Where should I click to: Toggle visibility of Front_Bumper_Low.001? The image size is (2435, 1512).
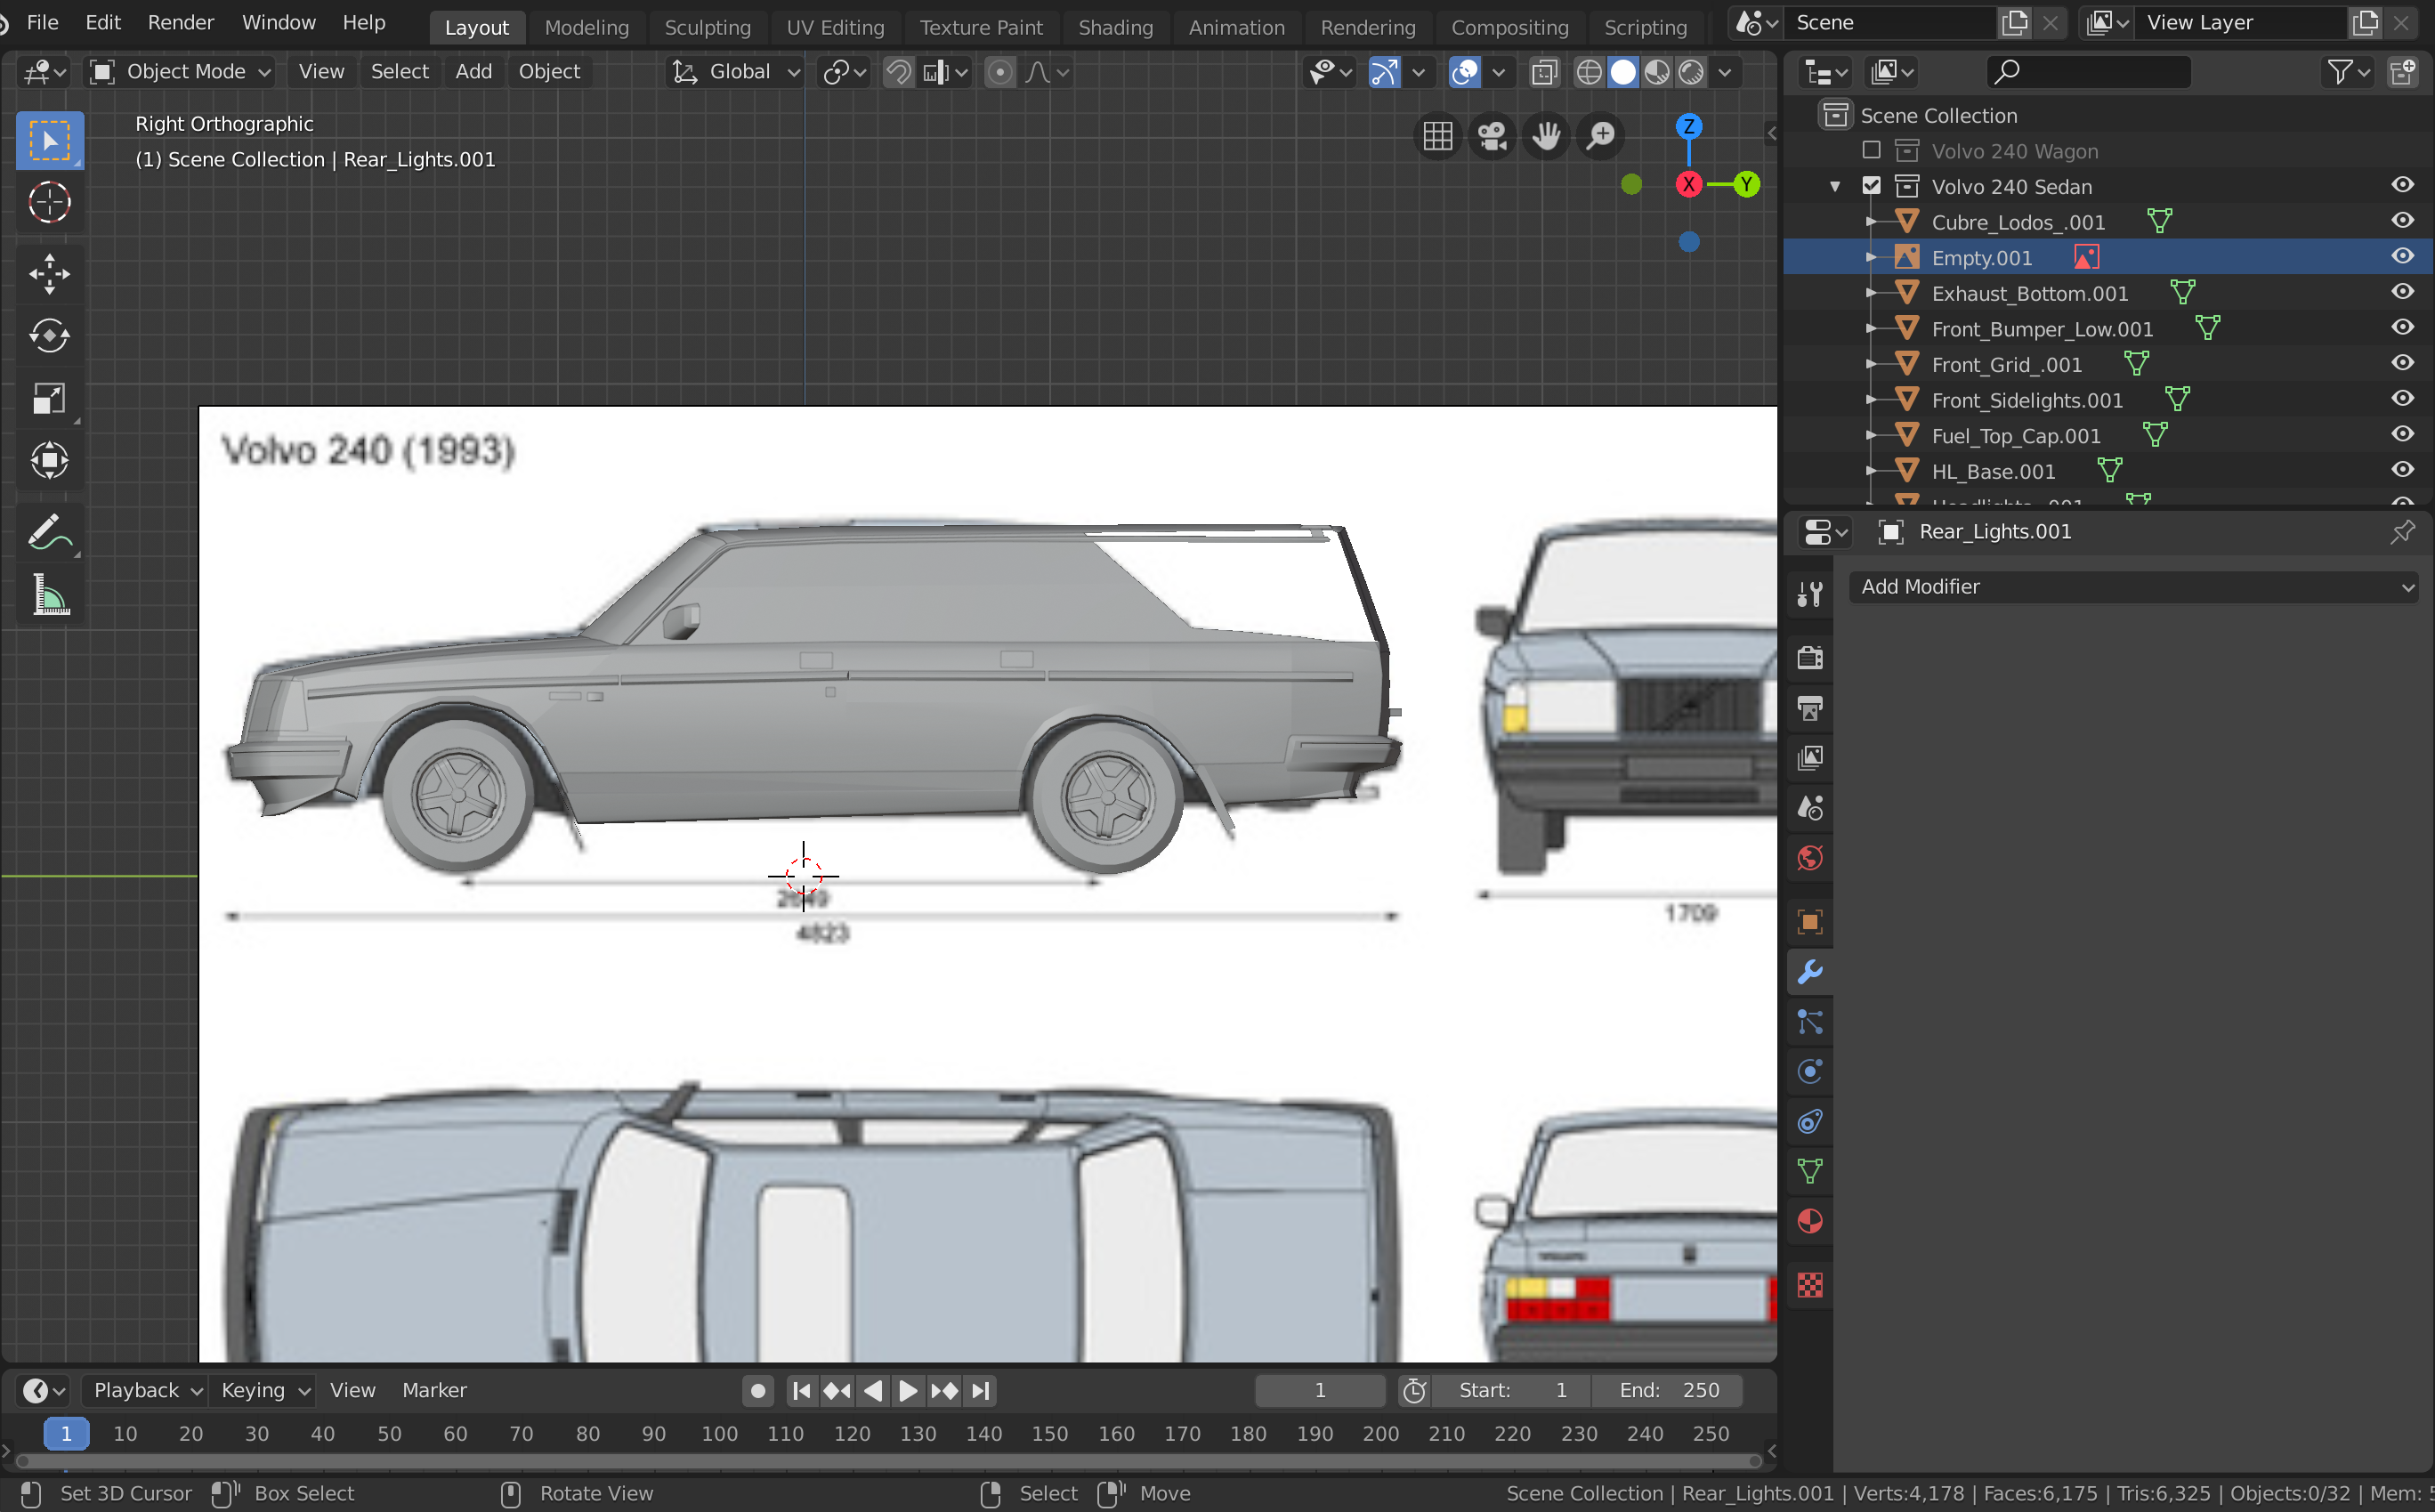(2402, 328)
